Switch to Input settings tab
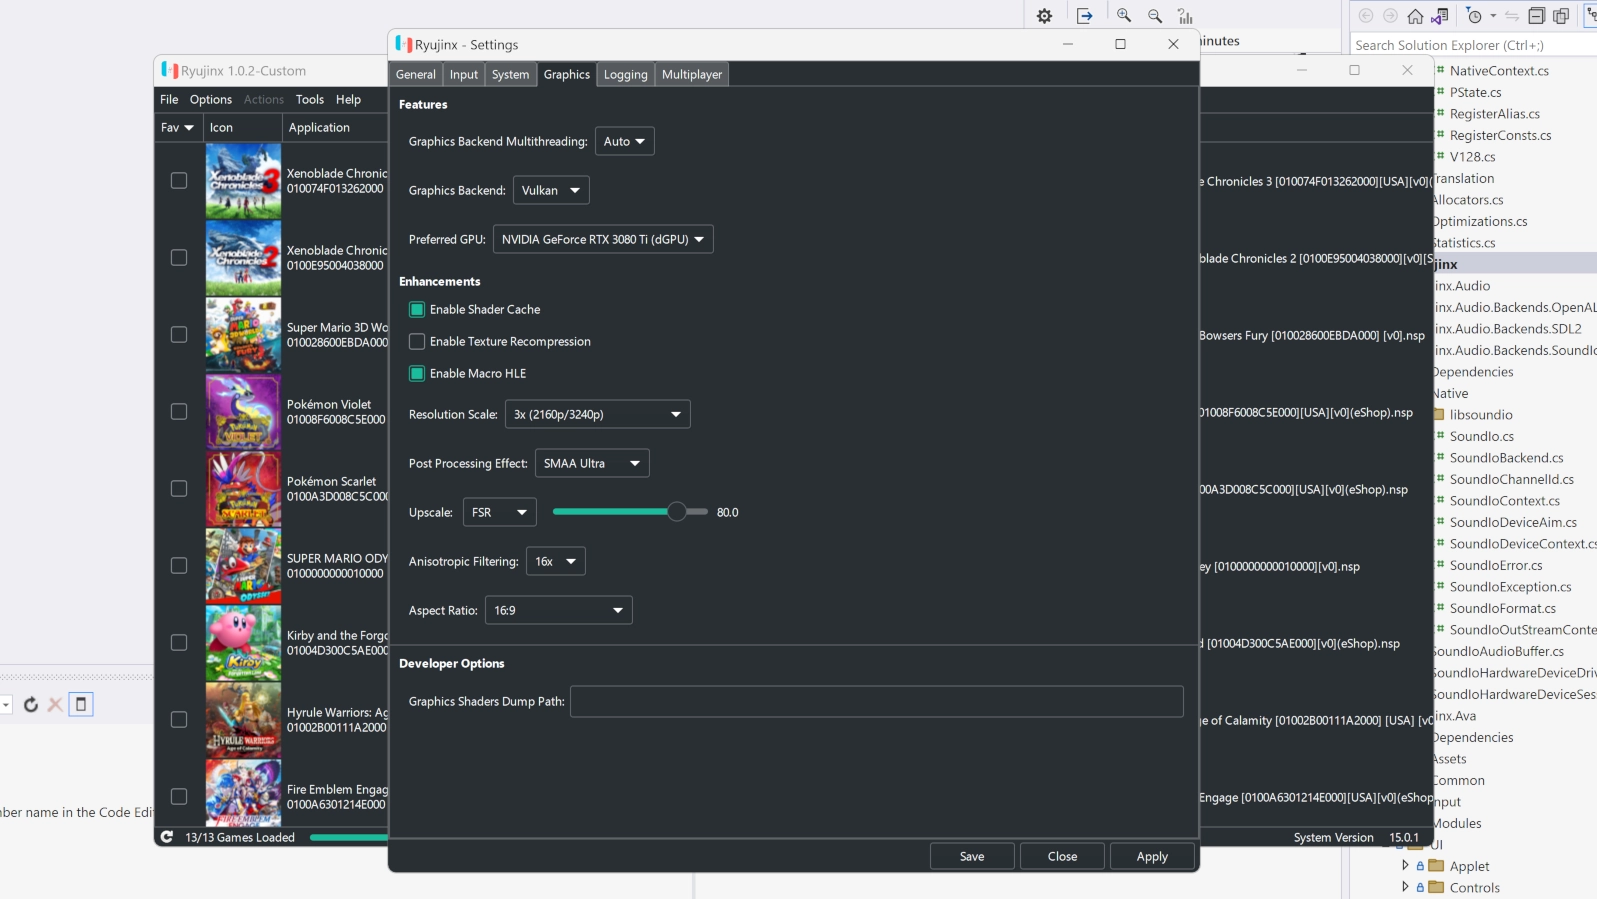The image size is (1597, 899). 464,74
